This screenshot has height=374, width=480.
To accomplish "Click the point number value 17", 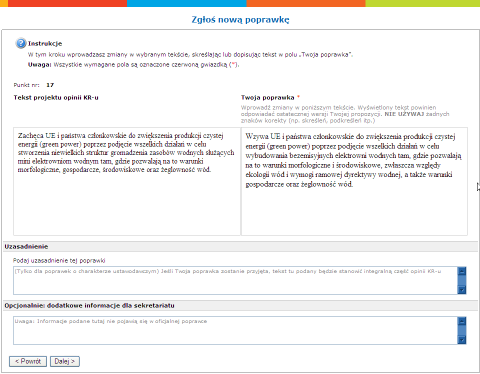I will pyautogui.click(x=50, y=85).
